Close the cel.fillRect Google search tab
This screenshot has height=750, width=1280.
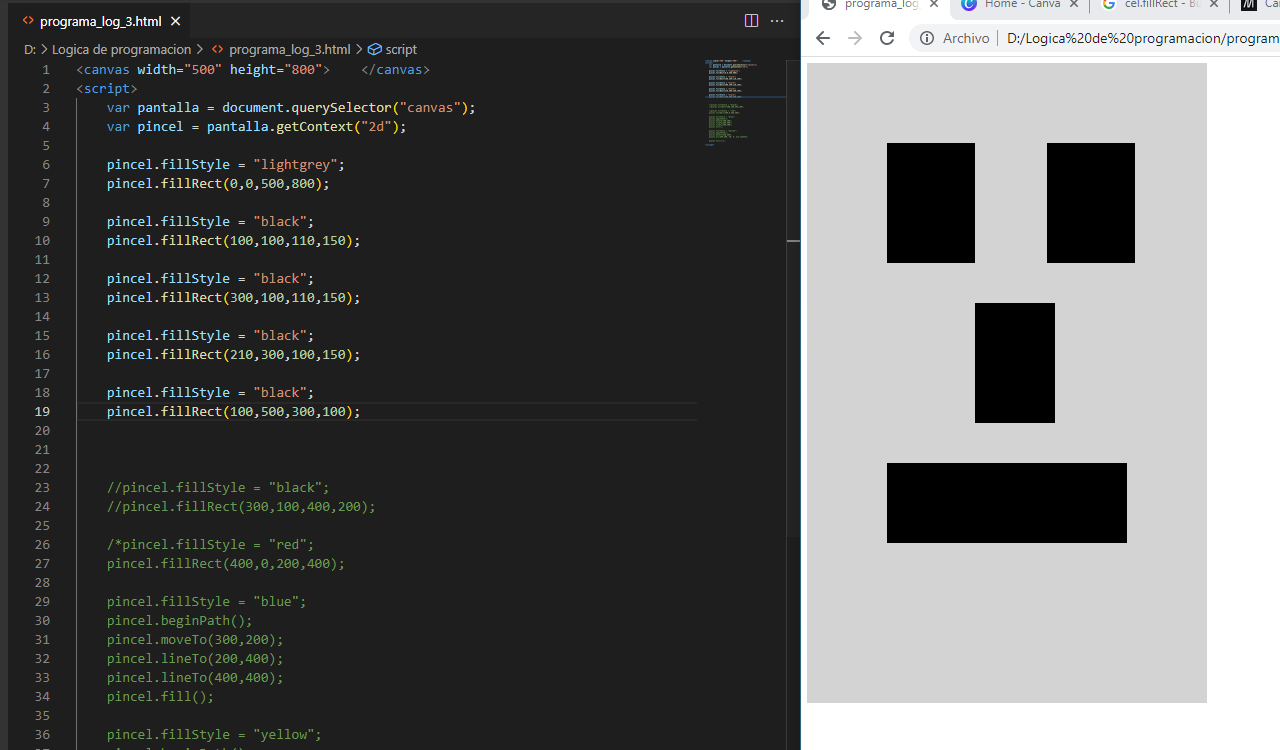[1214, 4]
